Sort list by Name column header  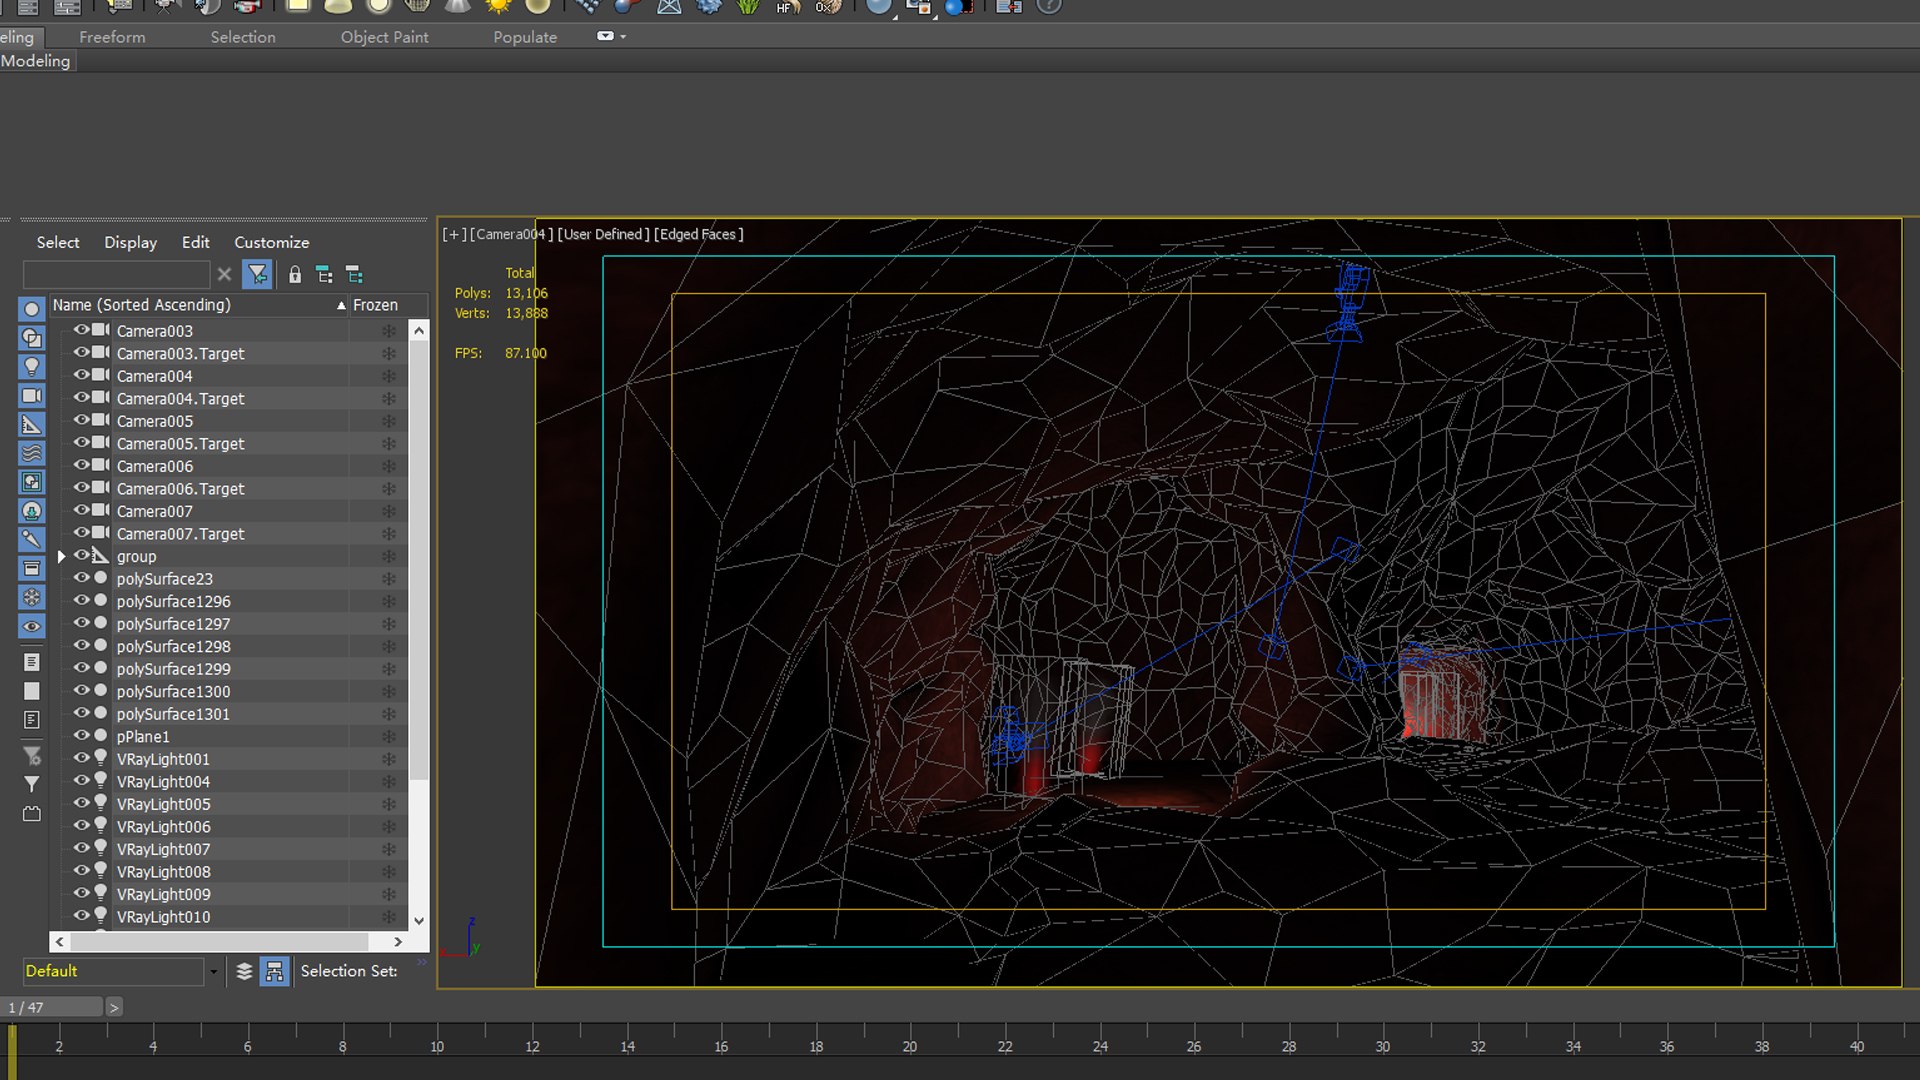click(198, 305)
